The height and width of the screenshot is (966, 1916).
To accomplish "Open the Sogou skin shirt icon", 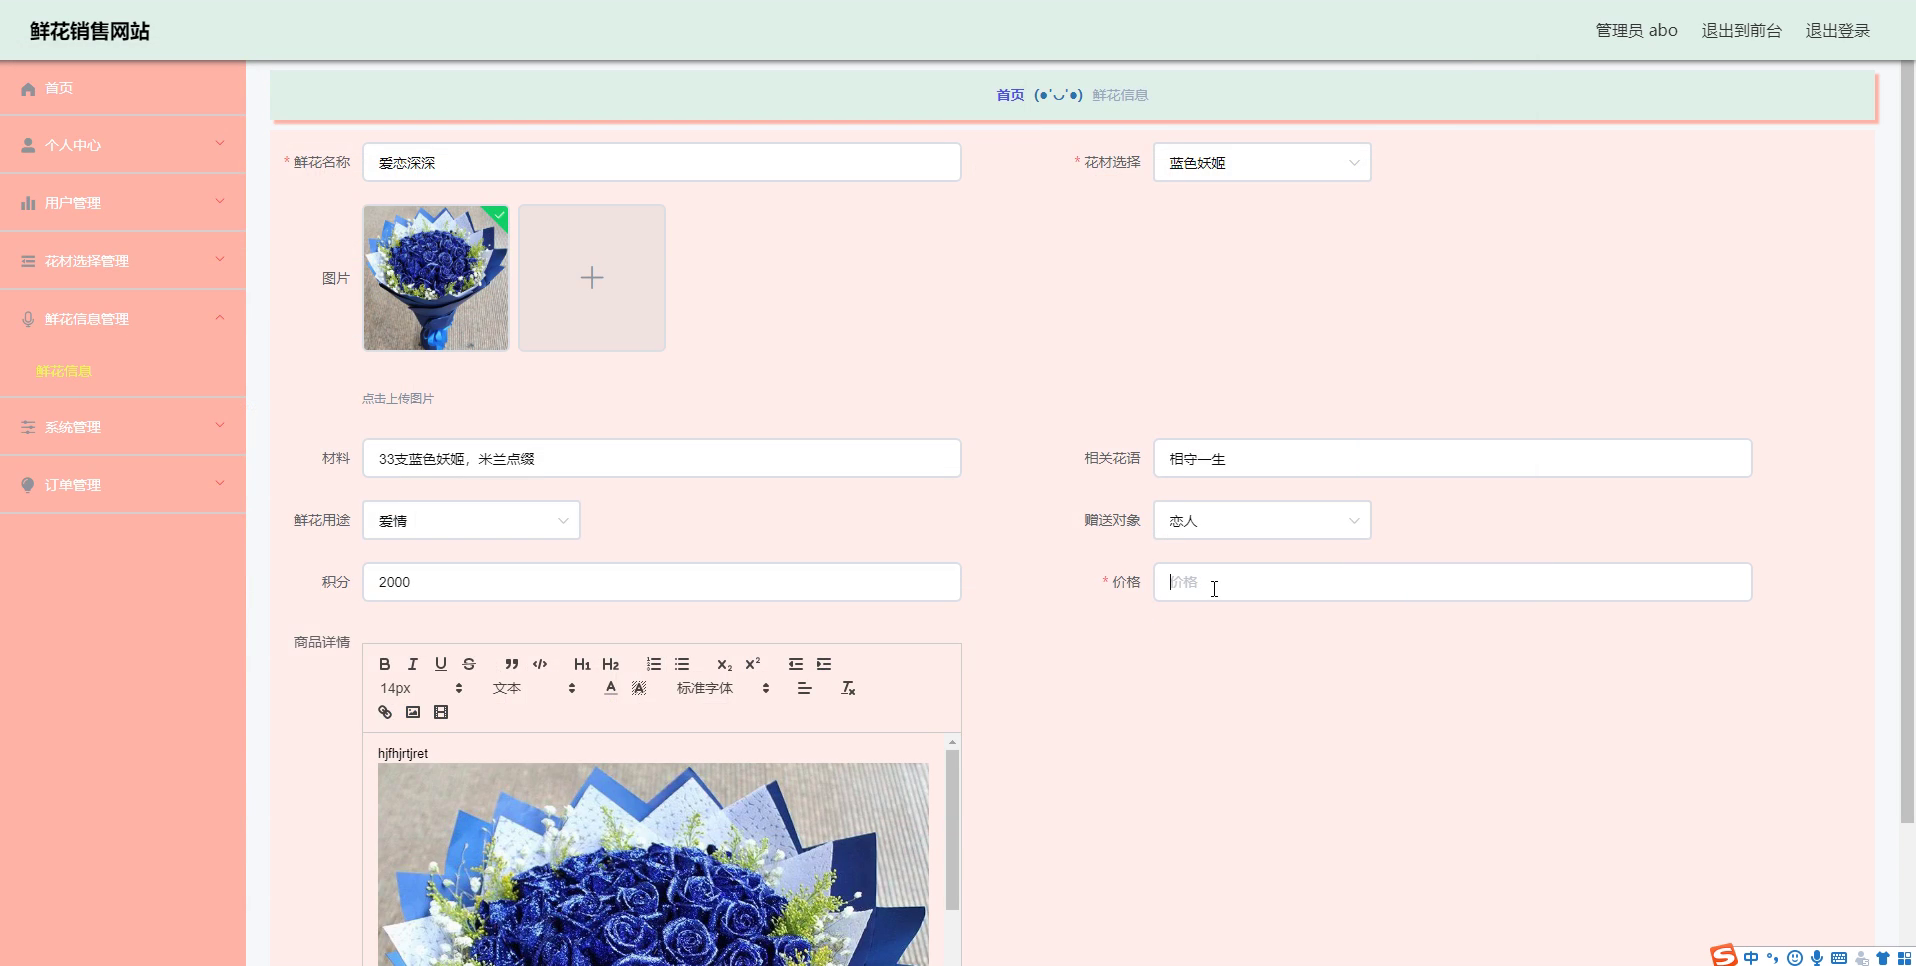I will pyautogui.click(x=1883, y=958).
